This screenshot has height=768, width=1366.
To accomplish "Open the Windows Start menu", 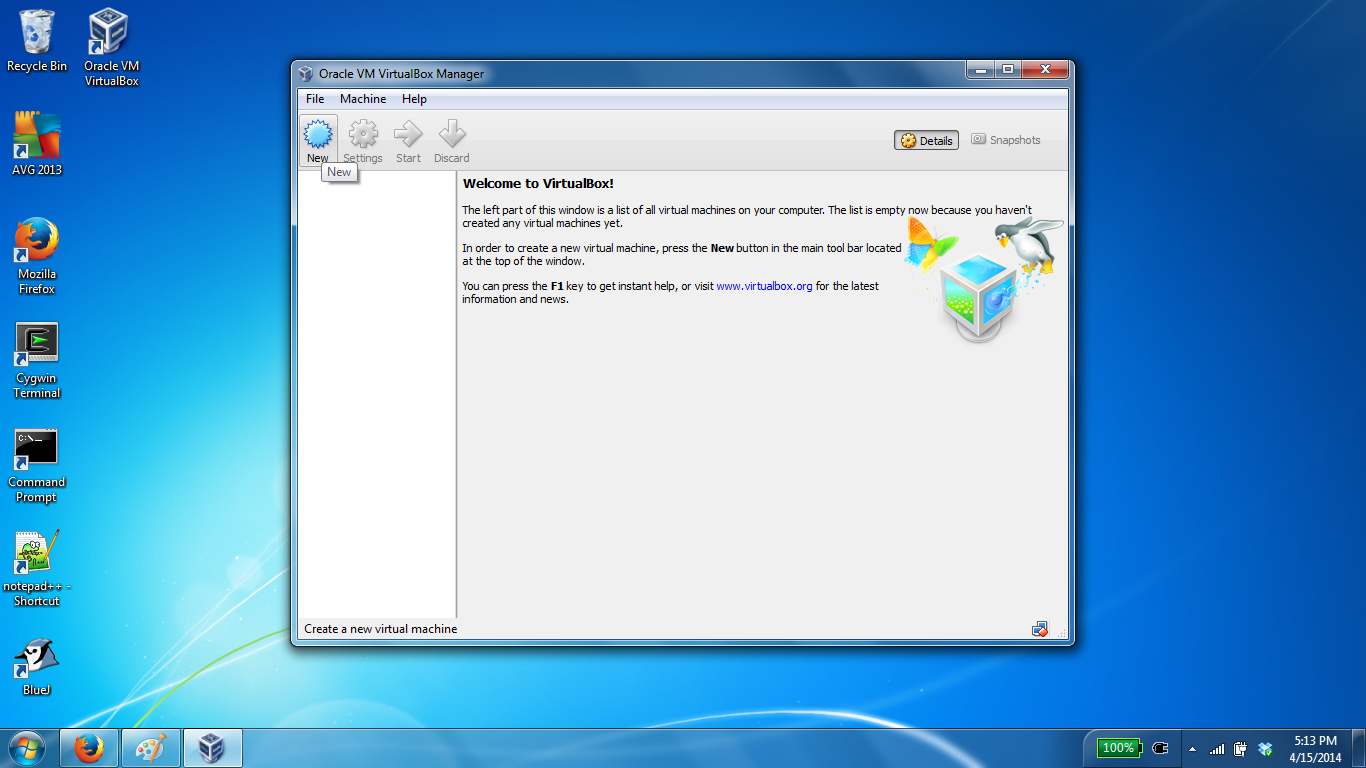I will point(27,748).
